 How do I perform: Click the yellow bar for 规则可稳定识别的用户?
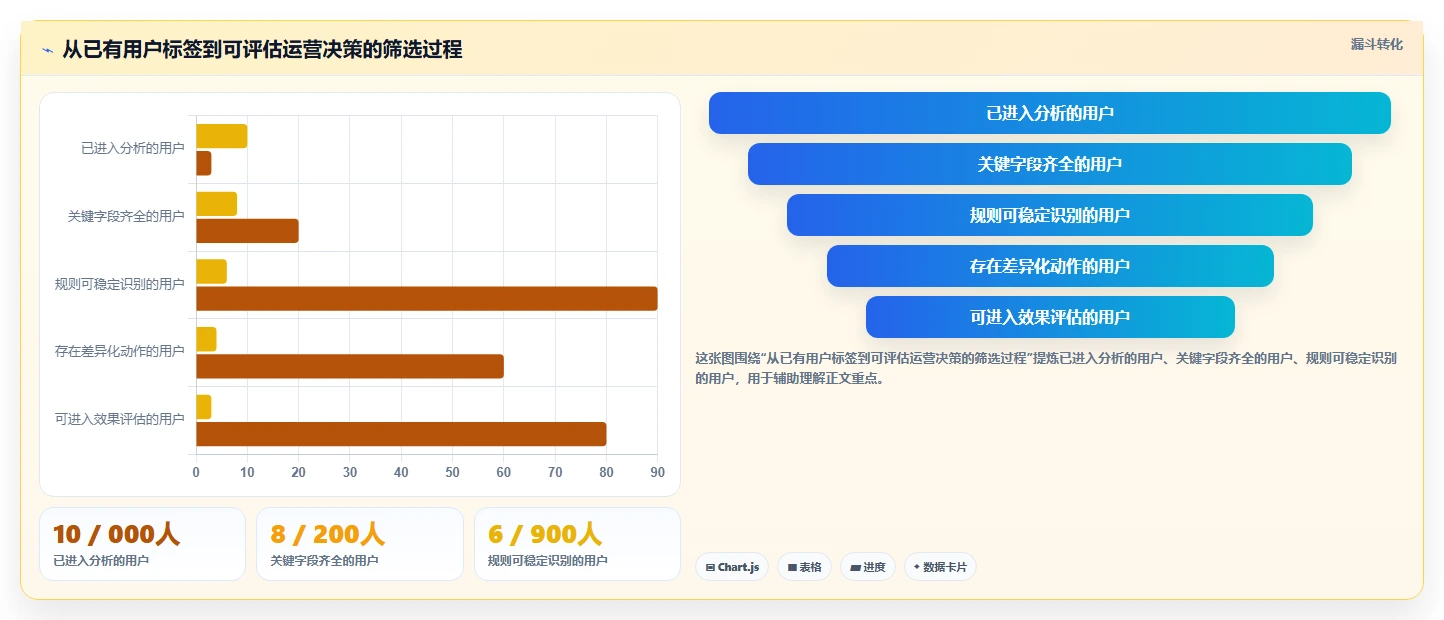click(211, 271)
